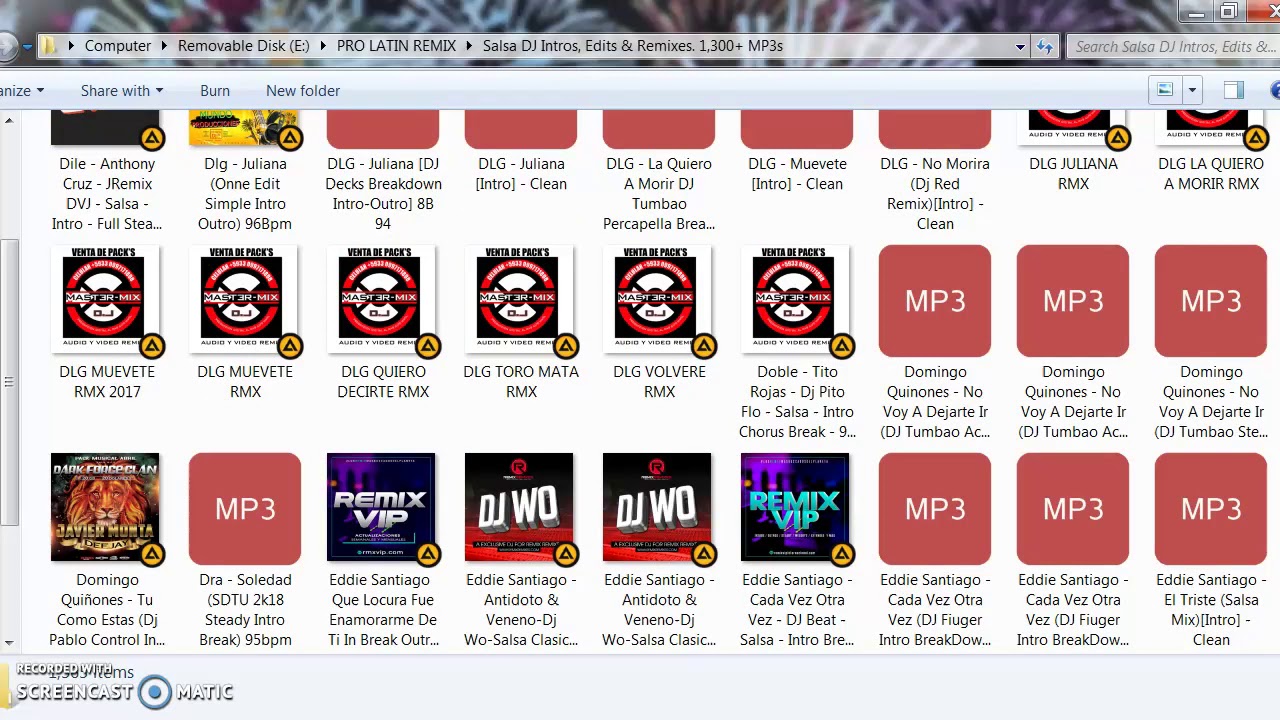This screenshot has height=720, width=1280.
Task: Open the DLG QUIERO DECIRTE RMX icon
Action: click(x=383, y=301)
